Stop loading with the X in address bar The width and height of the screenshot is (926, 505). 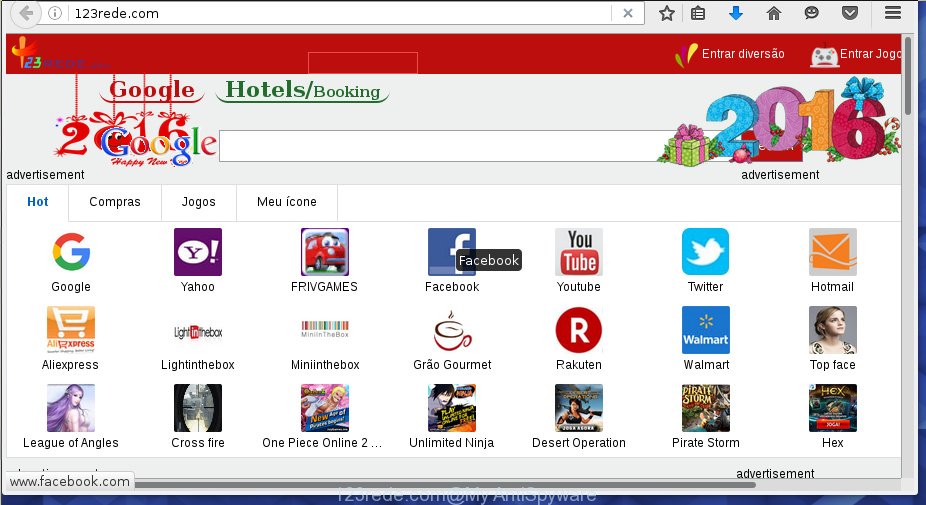coord(628,13)
